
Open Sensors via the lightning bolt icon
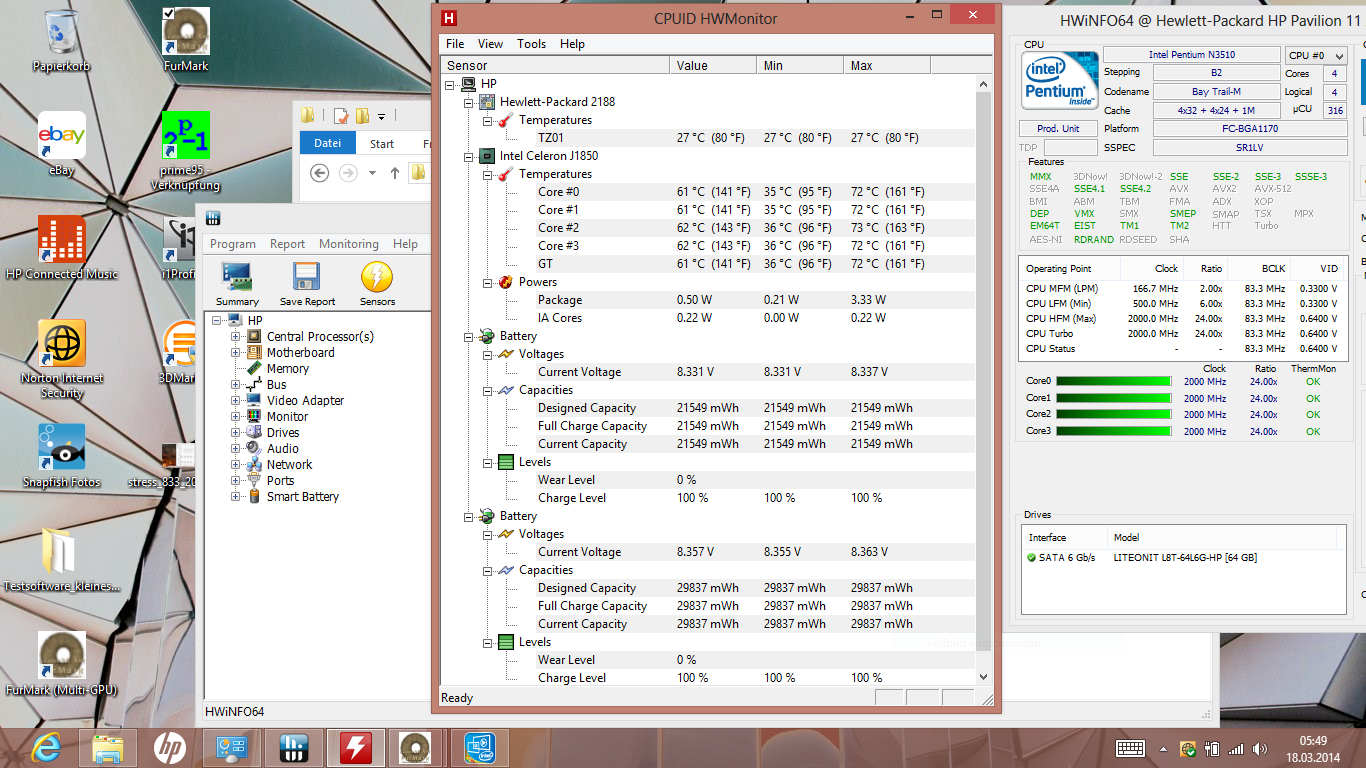[x=377, y=284]
